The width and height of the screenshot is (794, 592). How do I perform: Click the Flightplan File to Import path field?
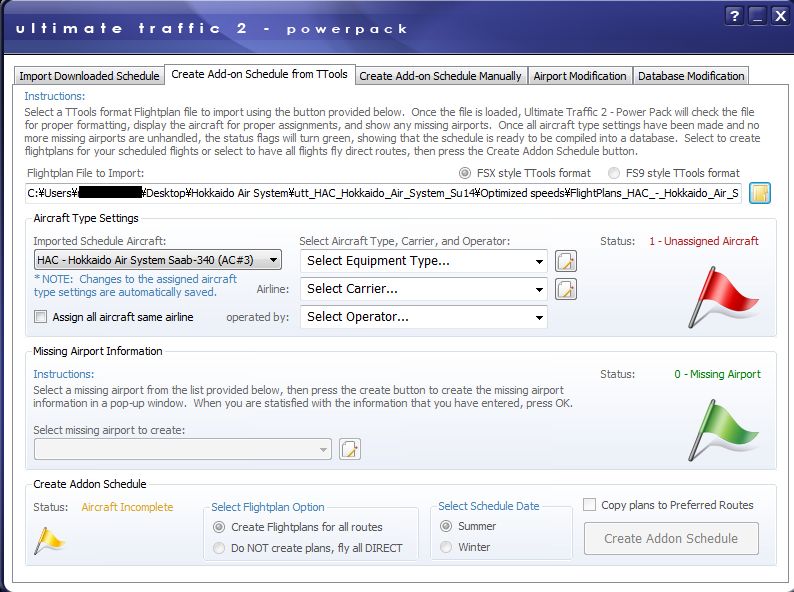coord(383,193)
